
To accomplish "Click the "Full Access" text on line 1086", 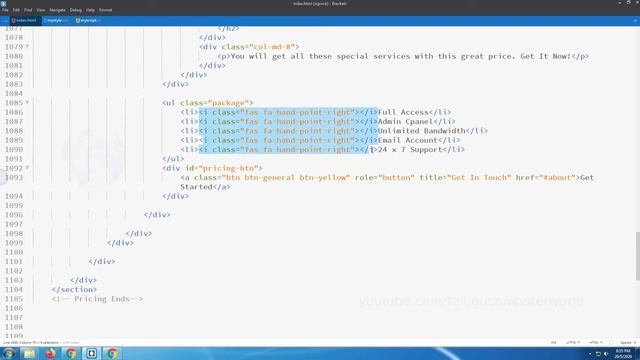I will click(x=403, y=112).
